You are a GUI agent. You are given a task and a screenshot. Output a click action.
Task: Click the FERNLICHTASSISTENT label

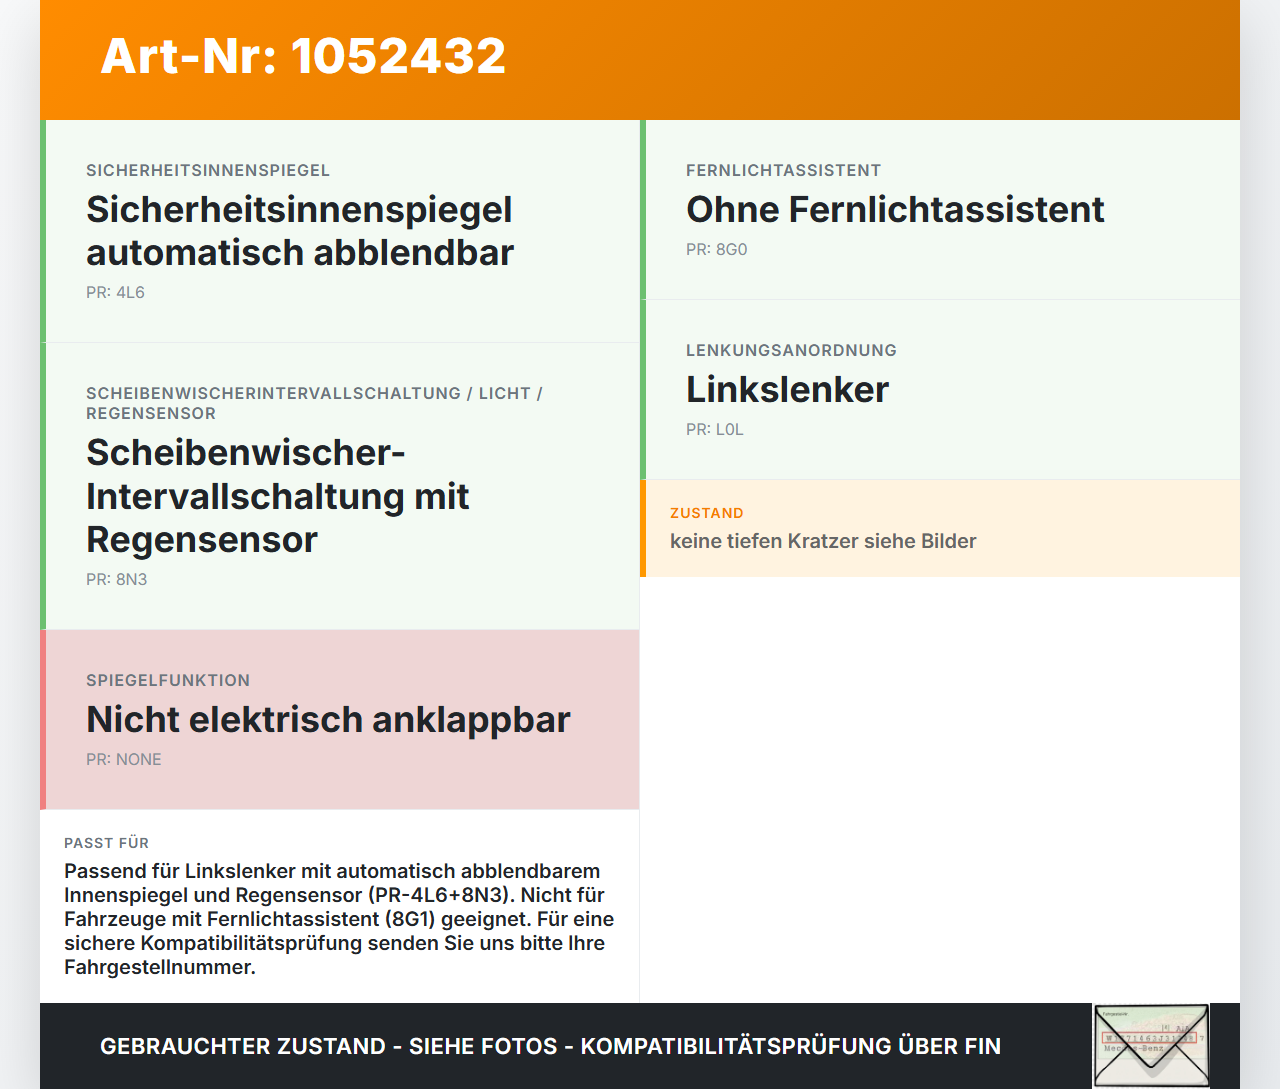coord(783,171)
